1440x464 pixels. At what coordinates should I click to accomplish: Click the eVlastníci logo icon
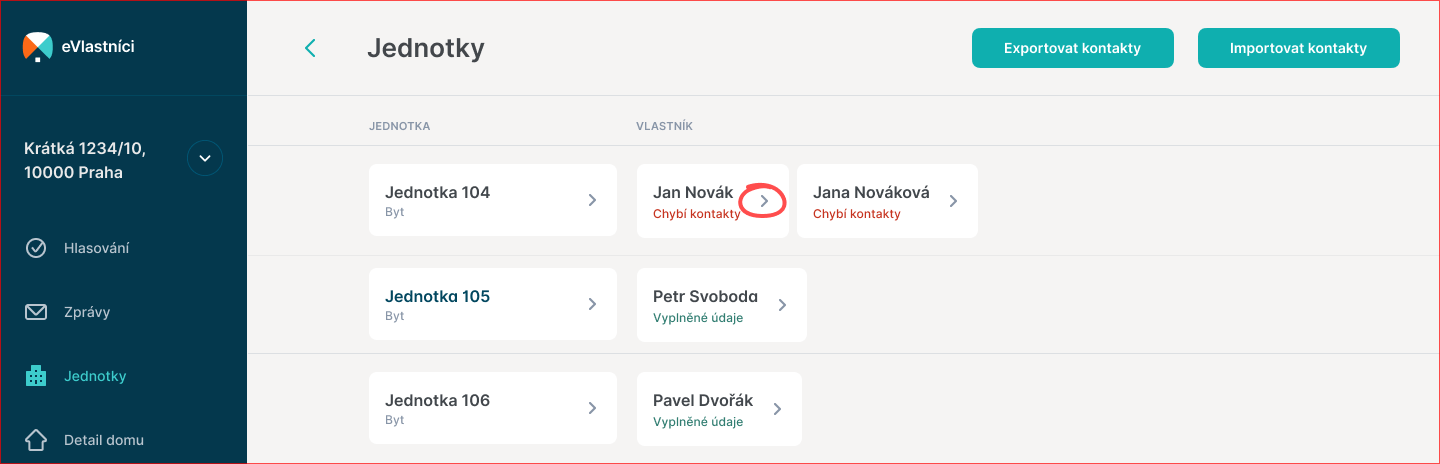[x=37, y=46]
